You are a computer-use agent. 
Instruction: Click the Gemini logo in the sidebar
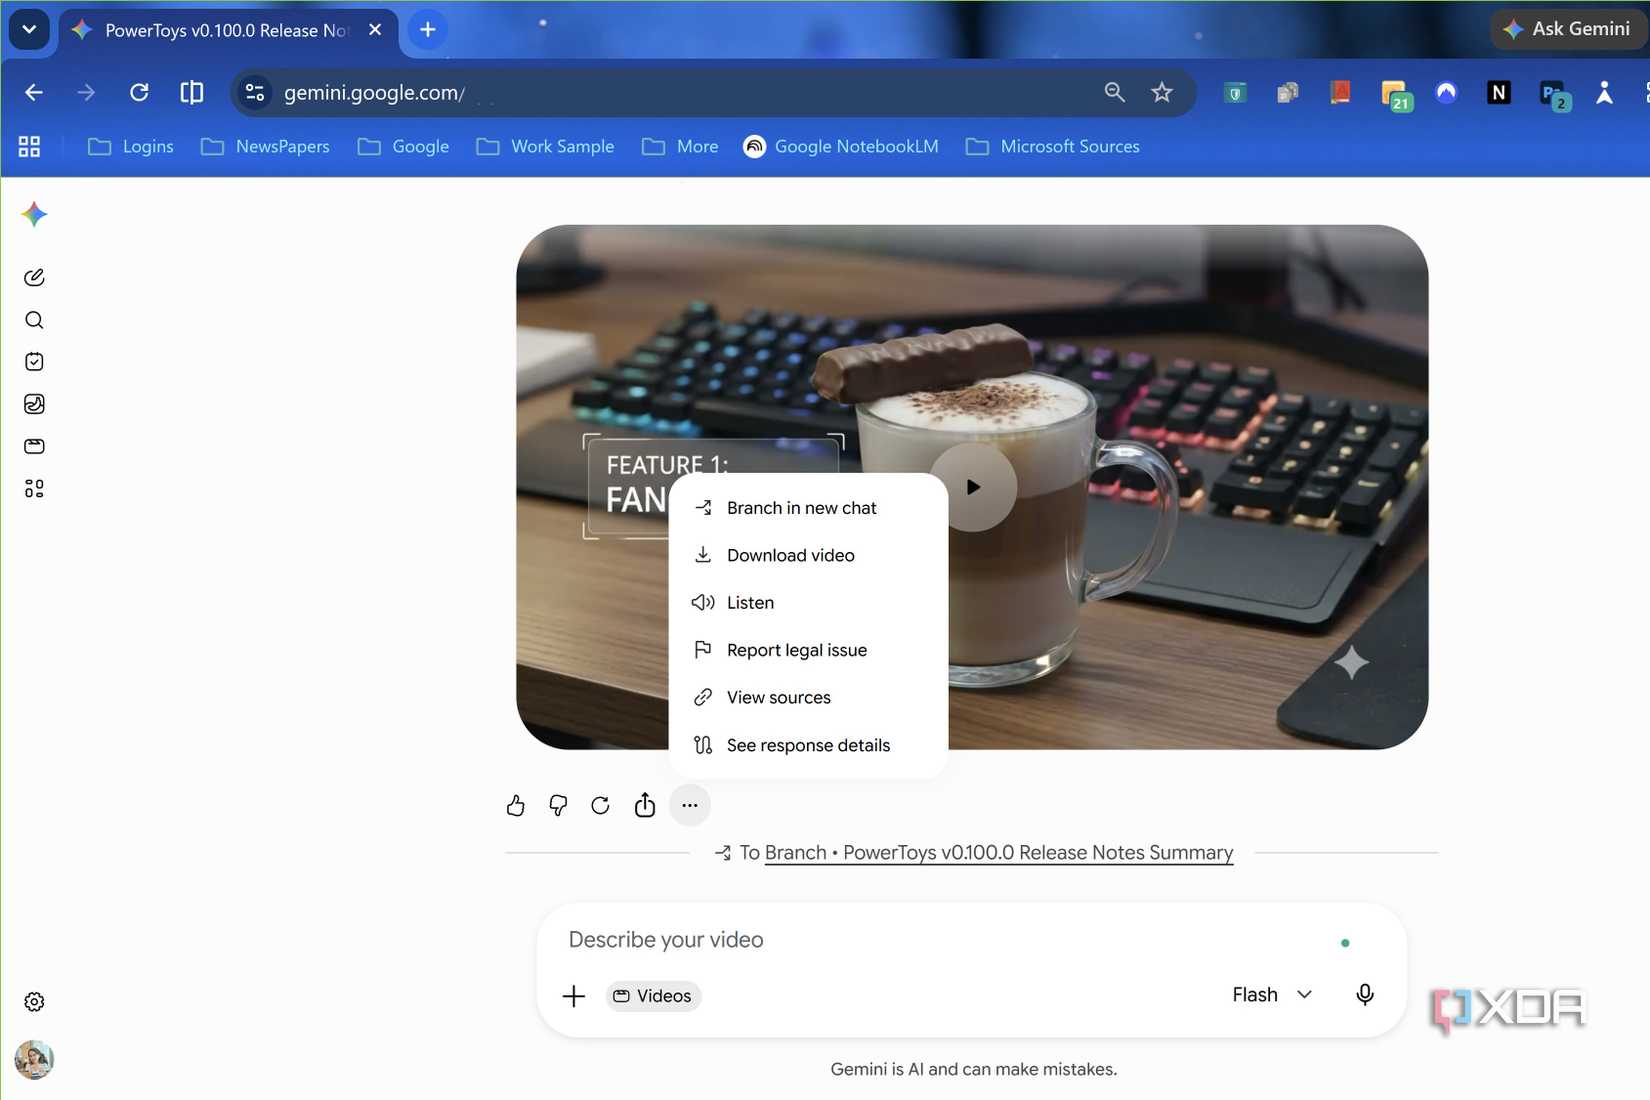34,214
